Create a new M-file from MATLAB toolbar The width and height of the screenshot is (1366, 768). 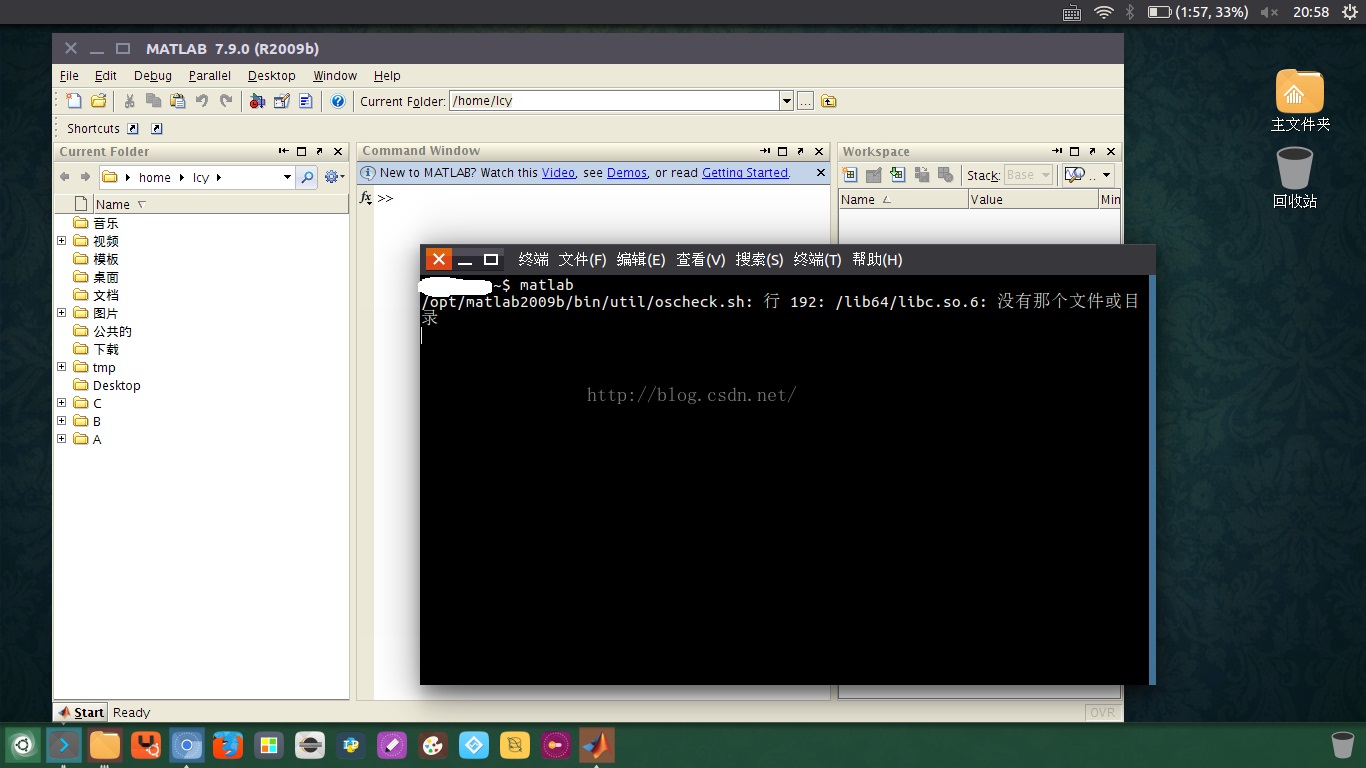(x=73, y=101)
